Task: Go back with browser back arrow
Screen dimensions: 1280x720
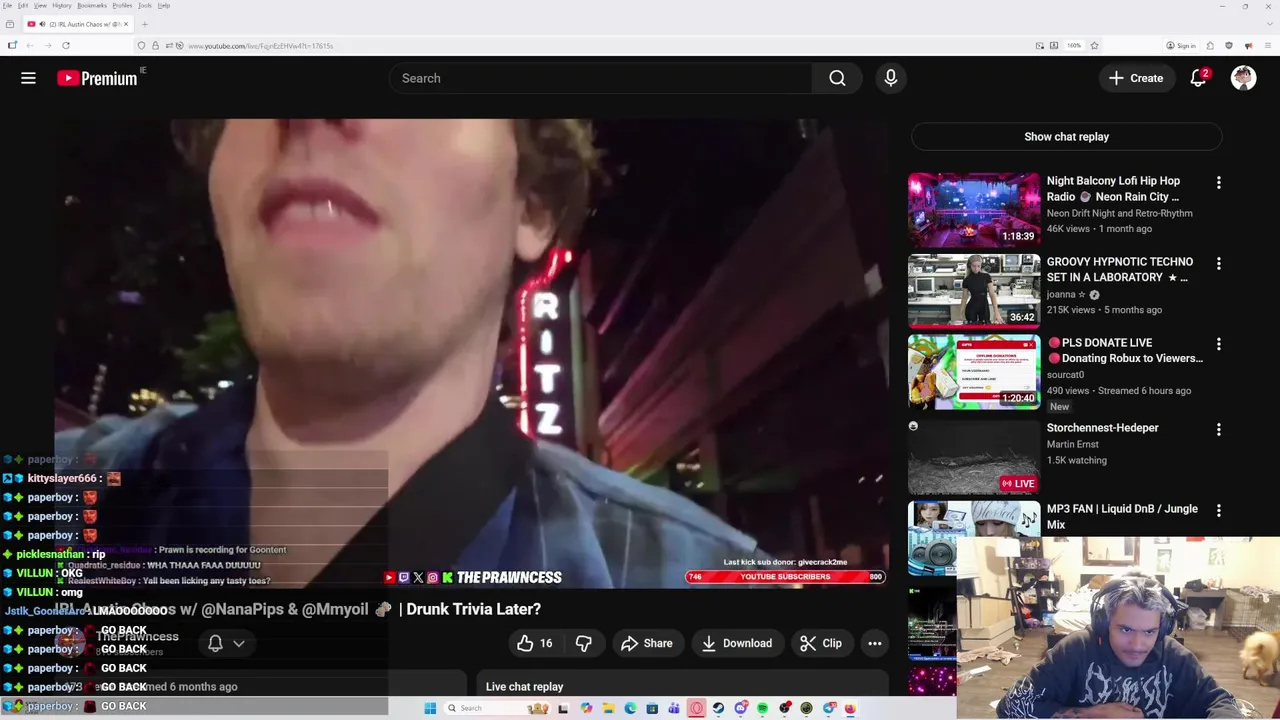Action: [30, 45]
